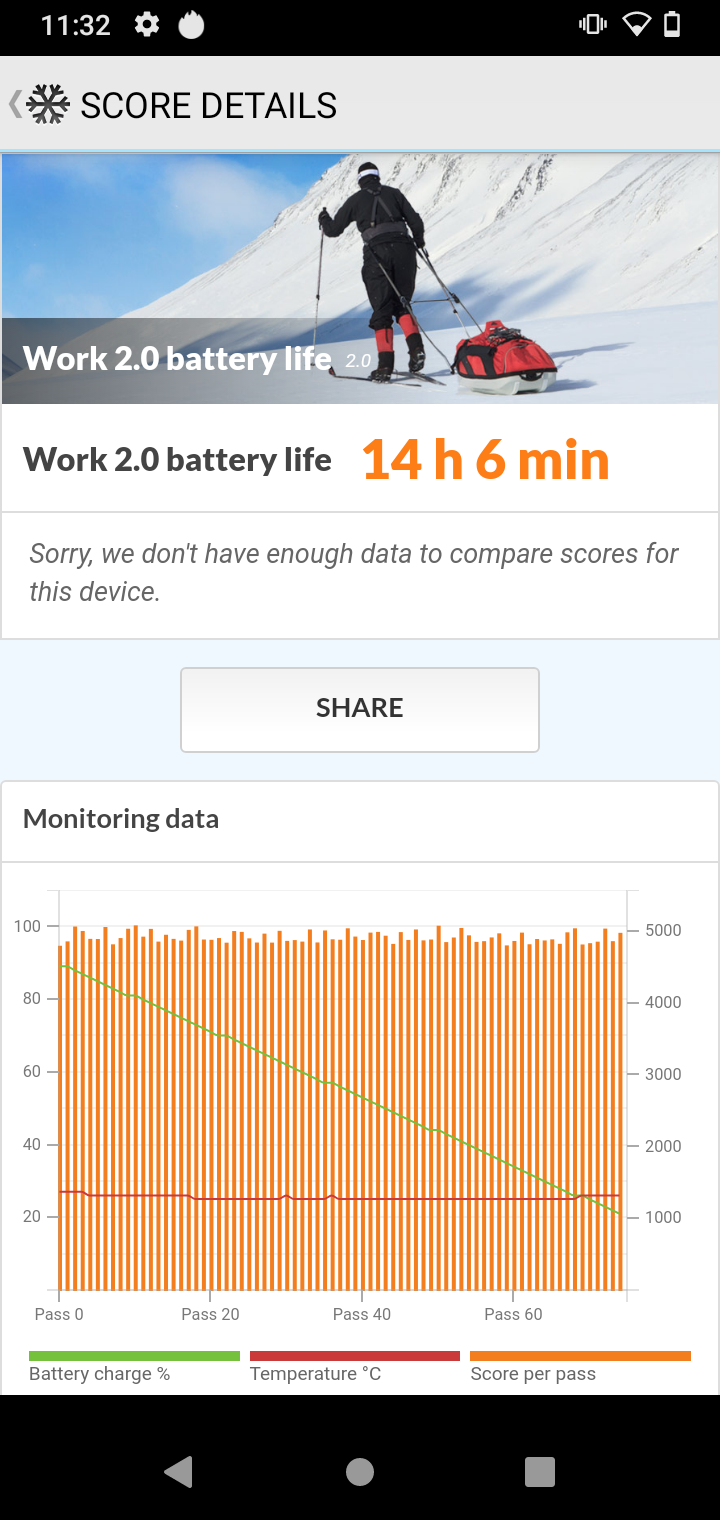The width and height of the screenshot is (720, 1520).
Task: Tap the back chevron in header
Action: 14,105
